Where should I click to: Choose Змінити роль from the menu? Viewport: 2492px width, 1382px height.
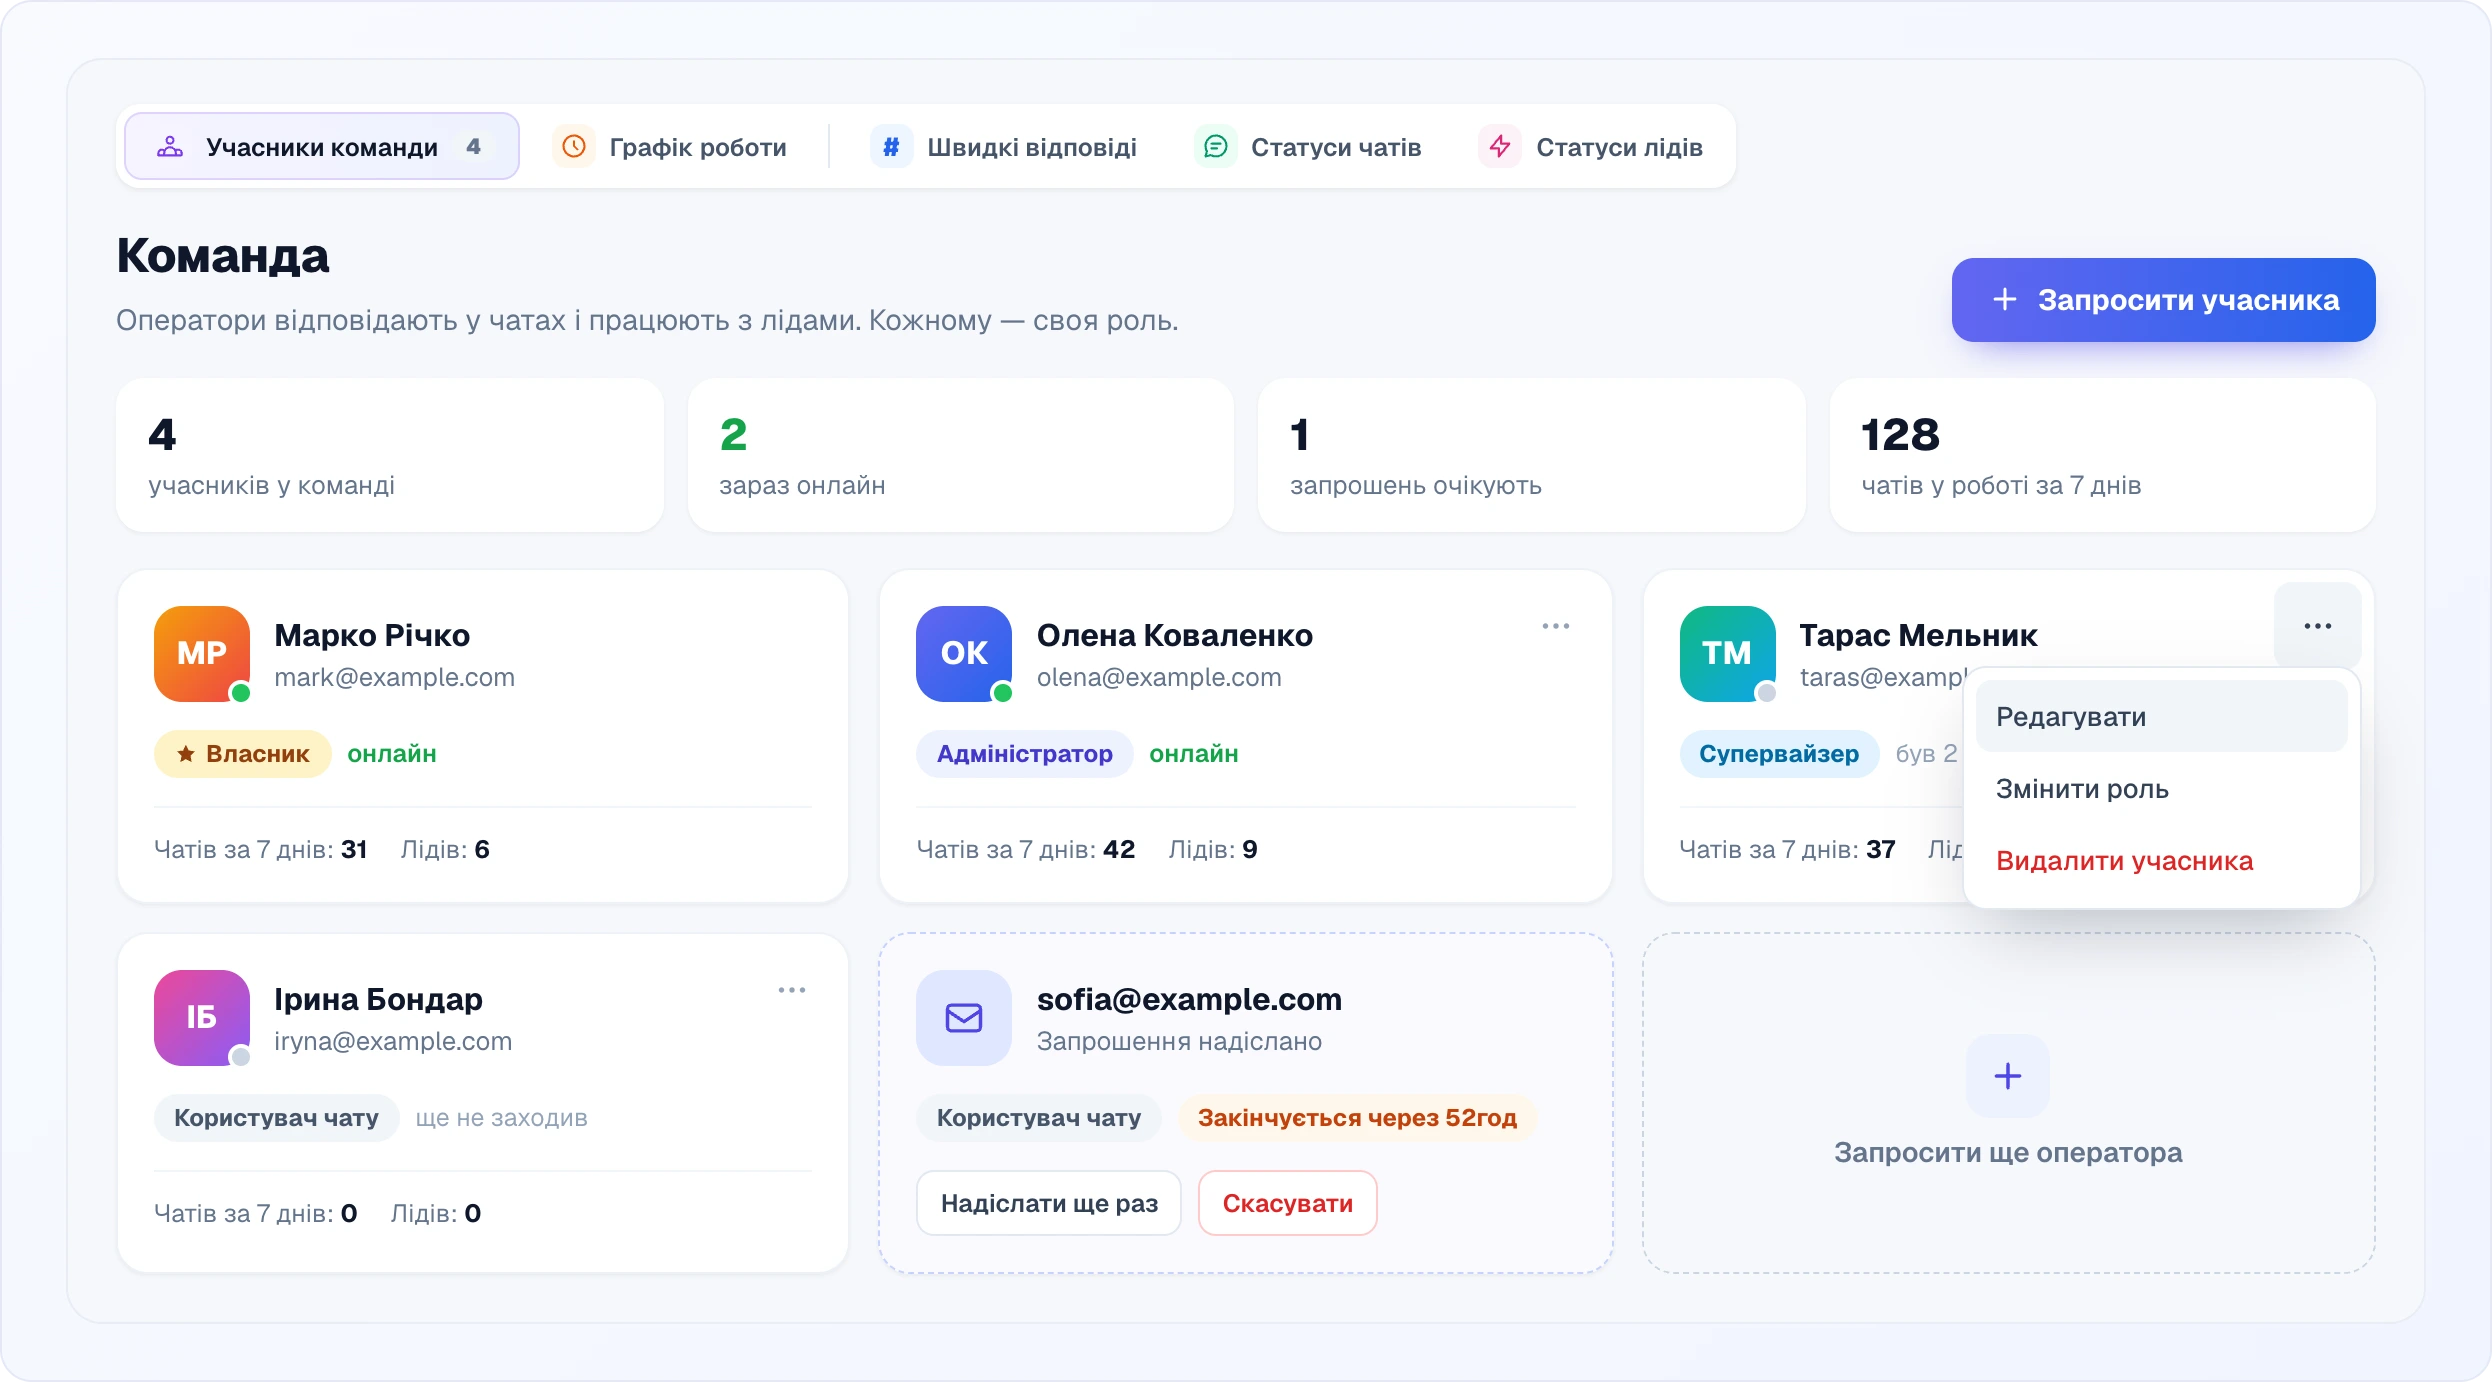2162,788
